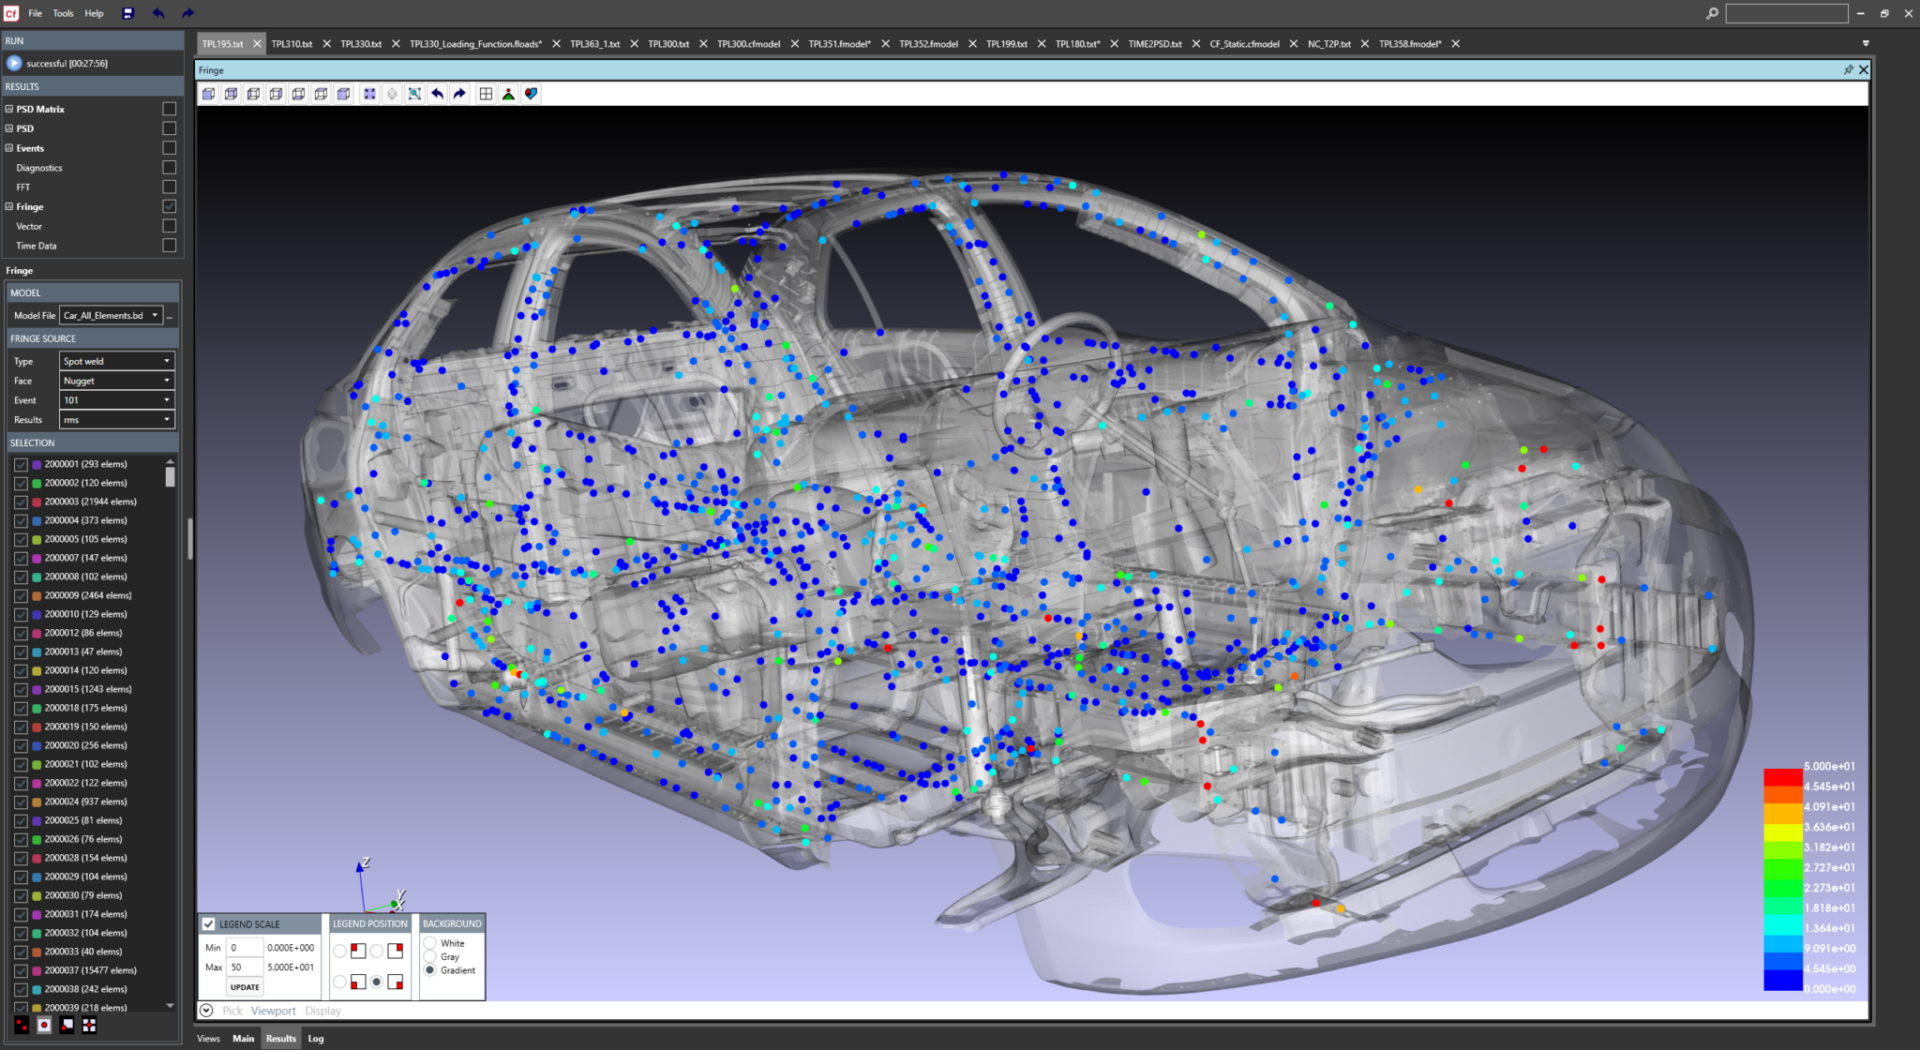Switch to the TPL310.txt tab
This screenshot has width=1920, height=1050.
(292, 44)
